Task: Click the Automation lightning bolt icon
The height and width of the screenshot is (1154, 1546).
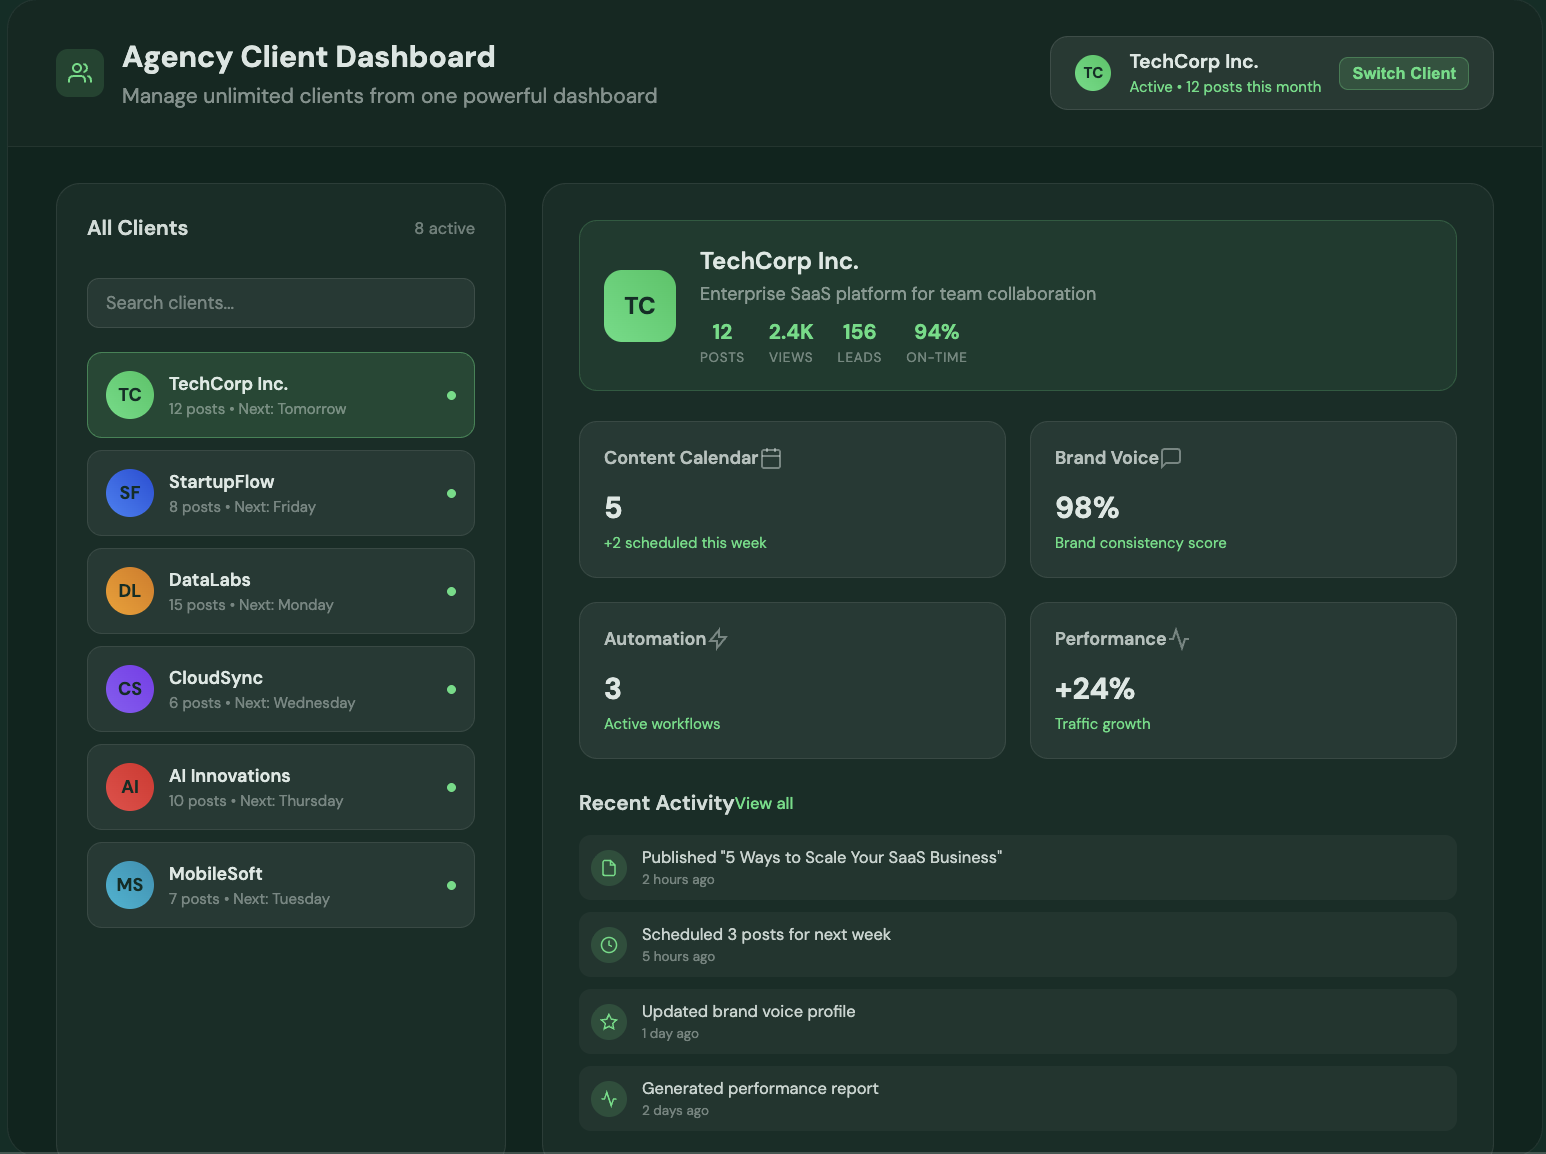Action: (x=718, y=639)
